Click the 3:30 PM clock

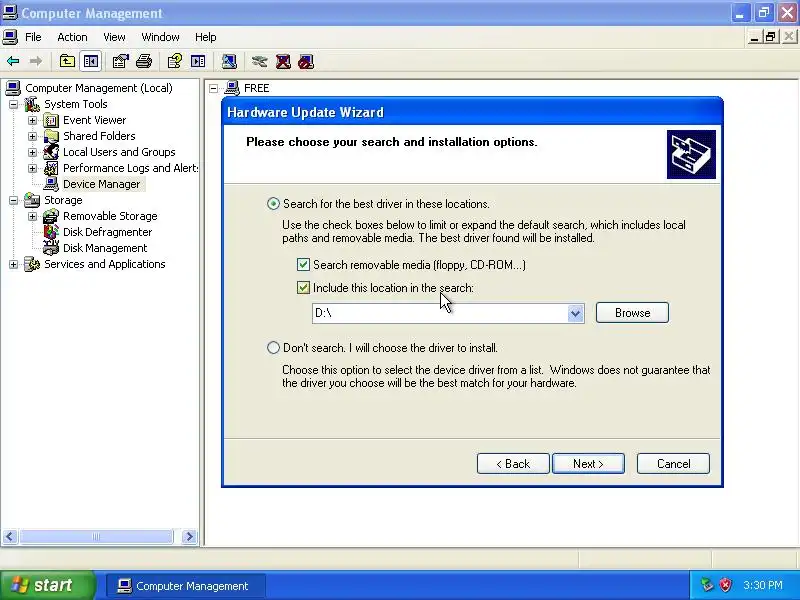(763, 585)
